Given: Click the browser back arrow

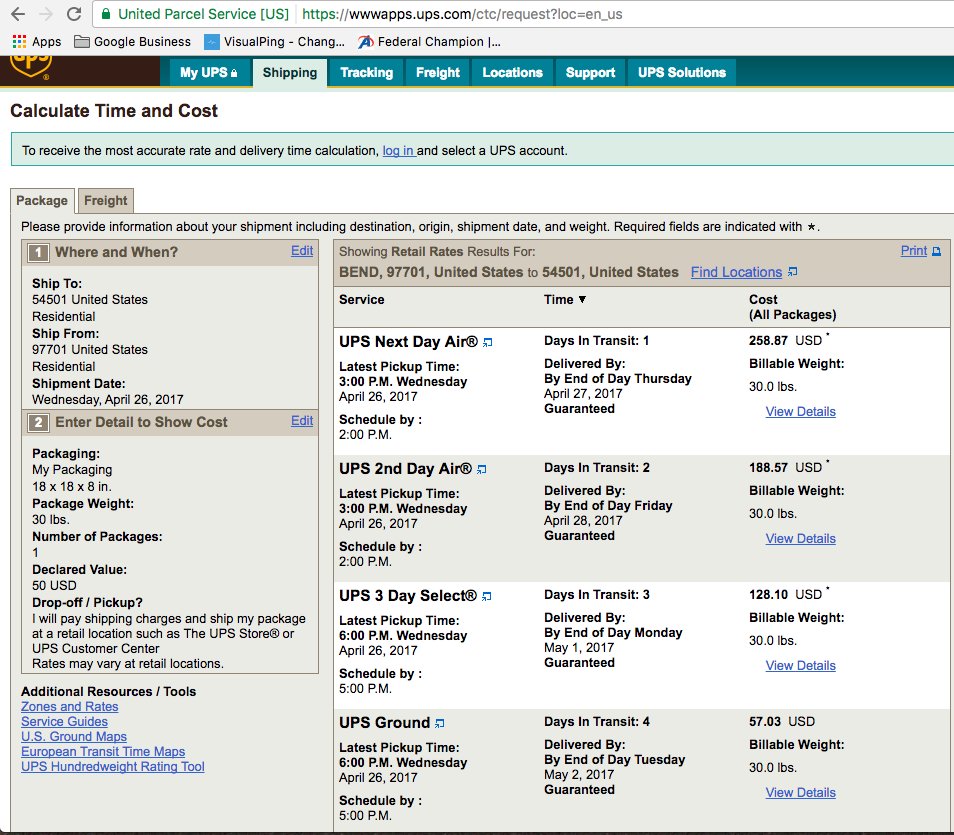Looking at the screenshot, I should [18, 14].
